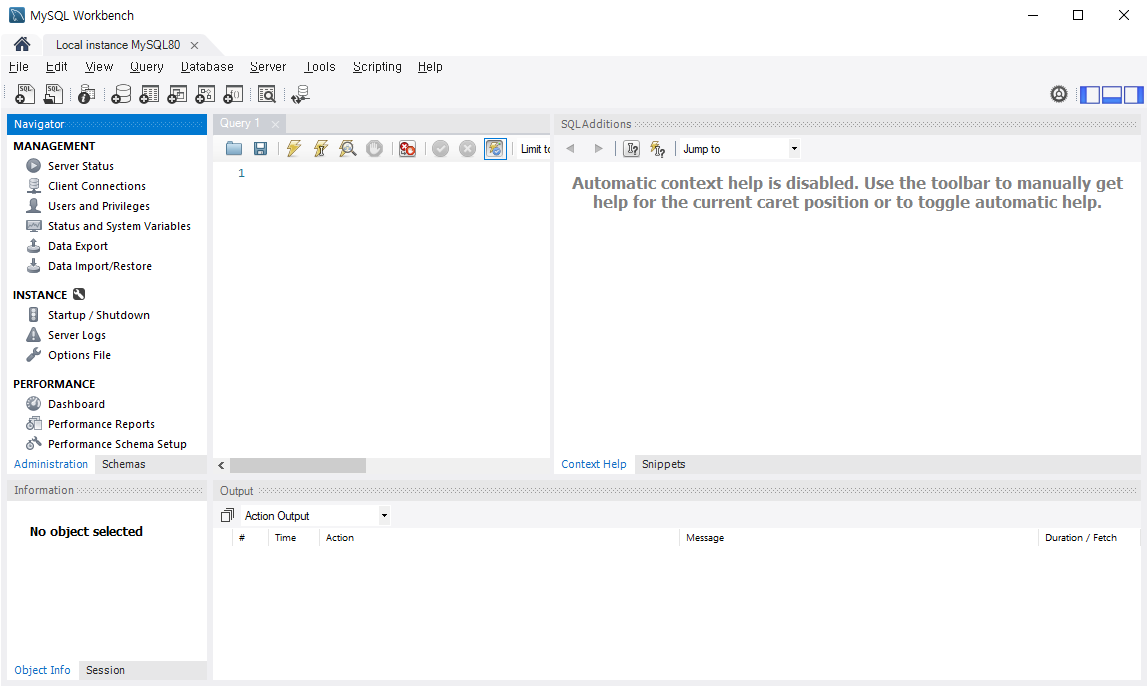Click the INSTANCE heading status icon
Screen dimensions: 1148x687
(x=79, y=294)
